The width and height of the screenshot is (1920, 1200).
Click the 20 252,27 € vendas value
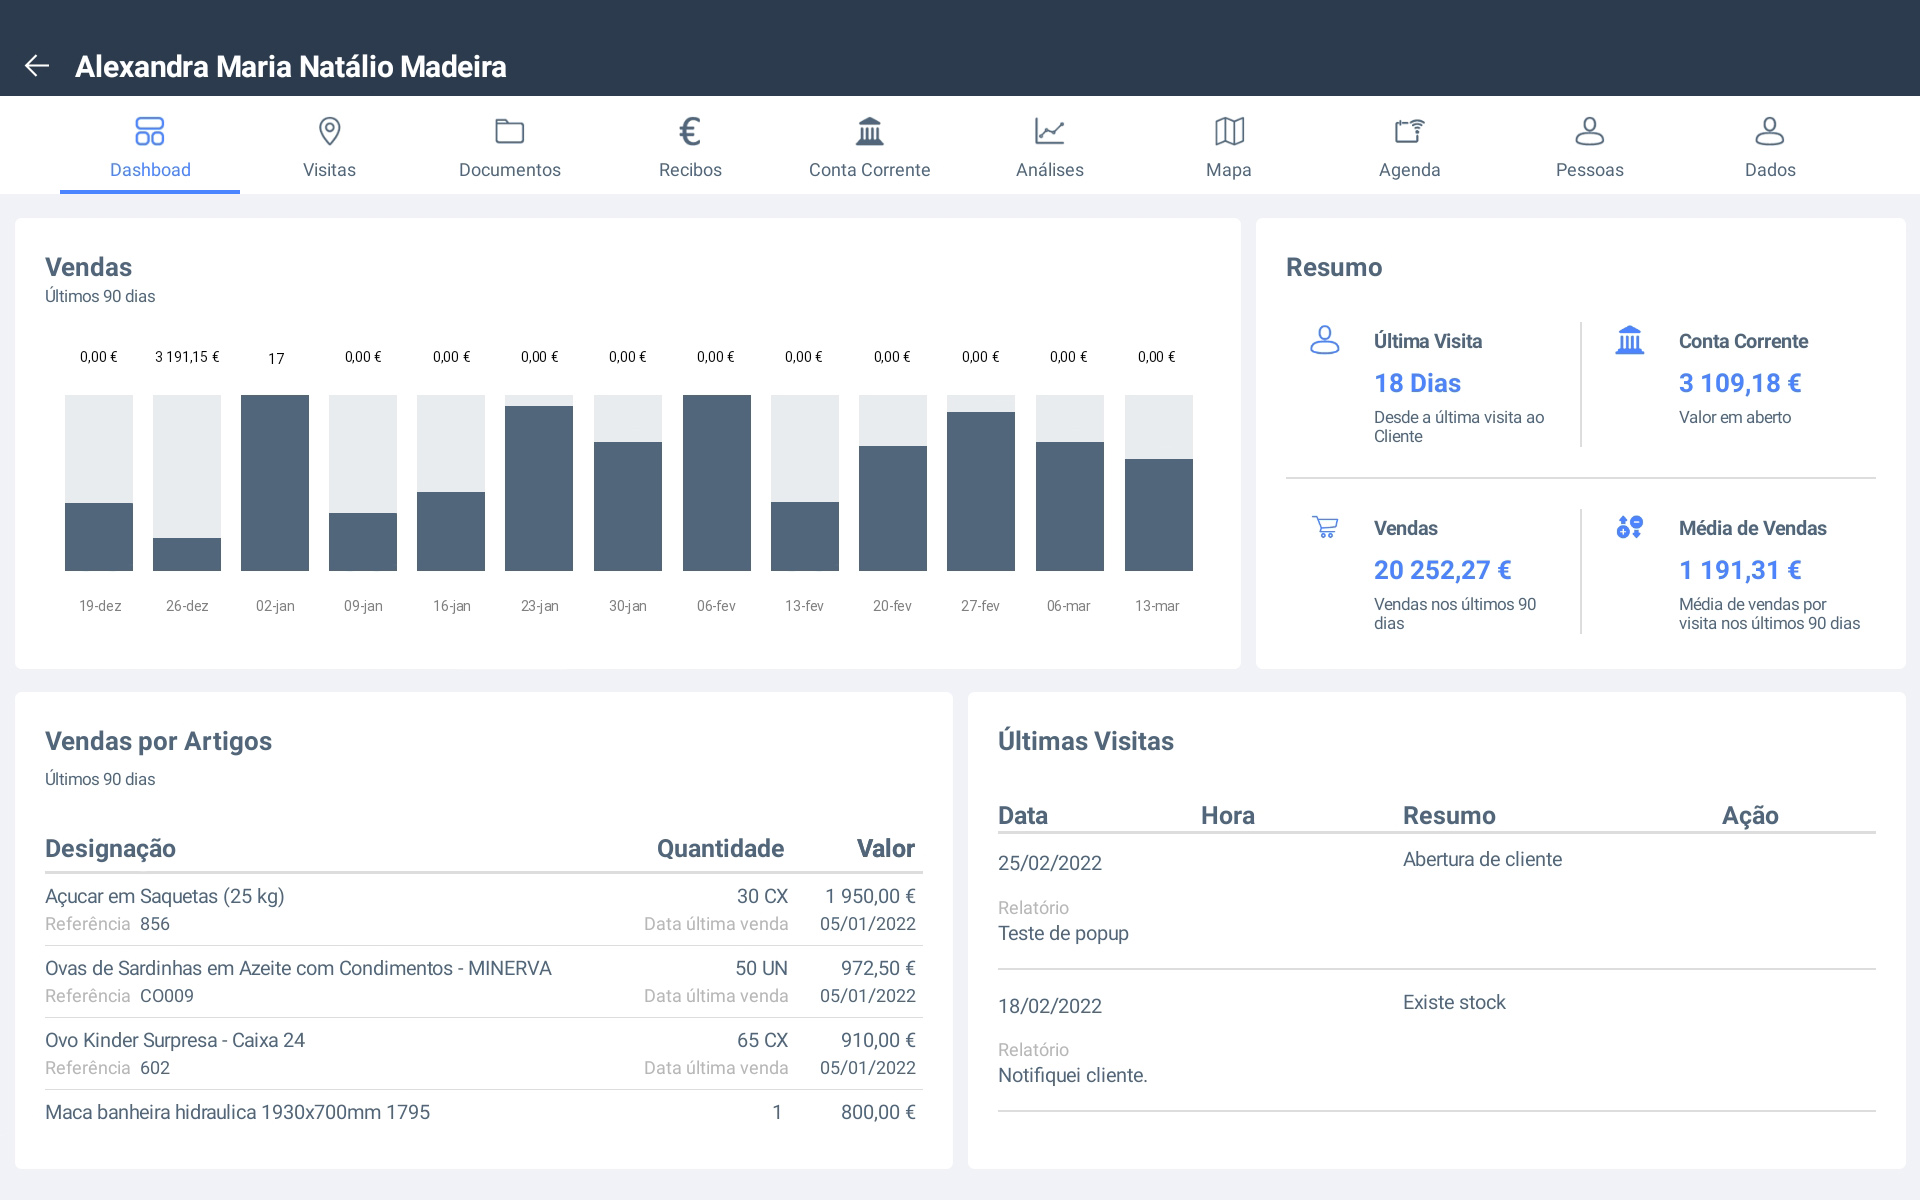tap(1442, 570)
